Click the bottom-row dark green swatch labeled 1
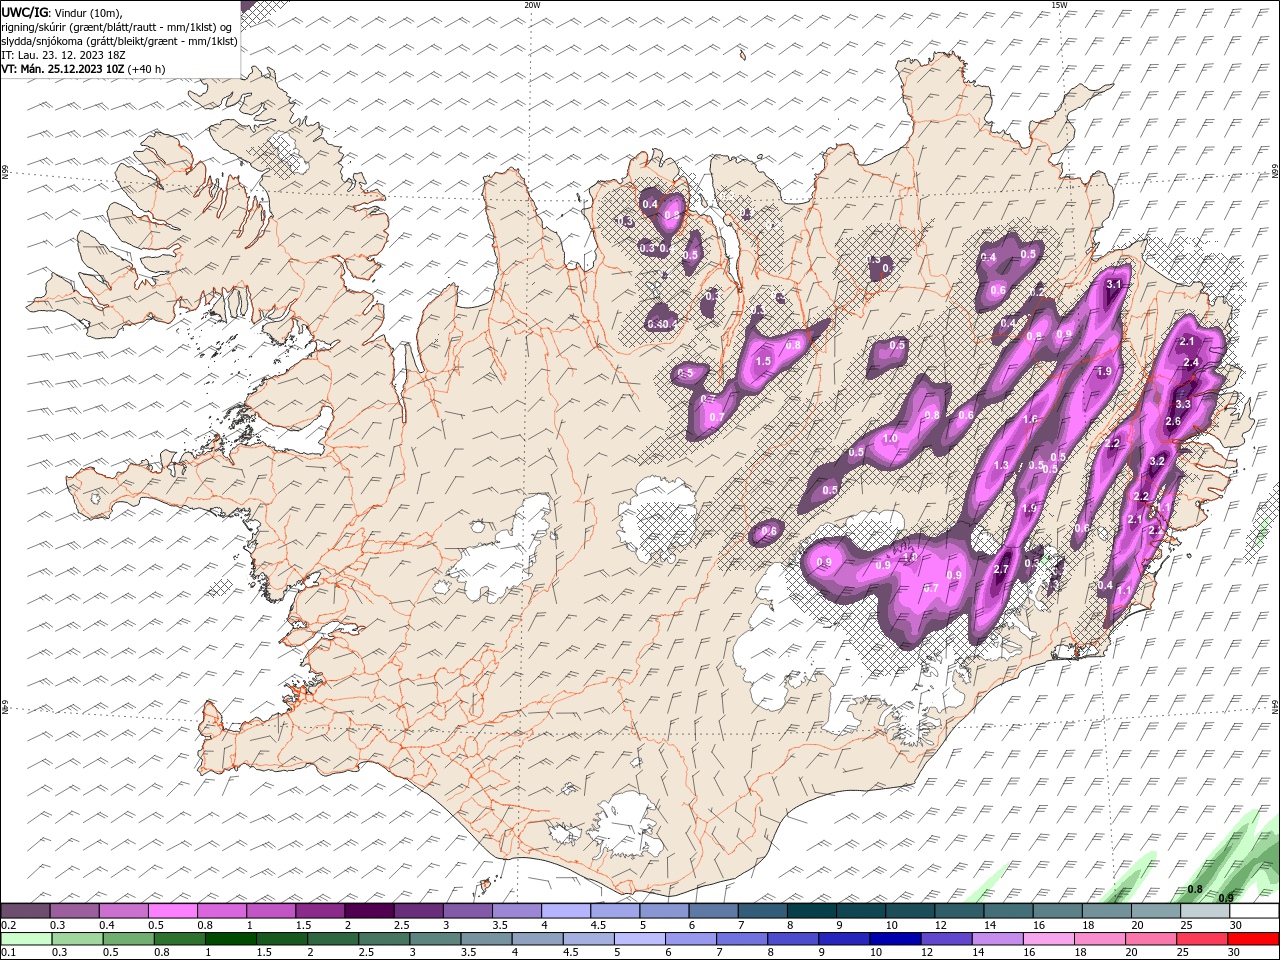 pyautogui.click(x=230, y=938)
